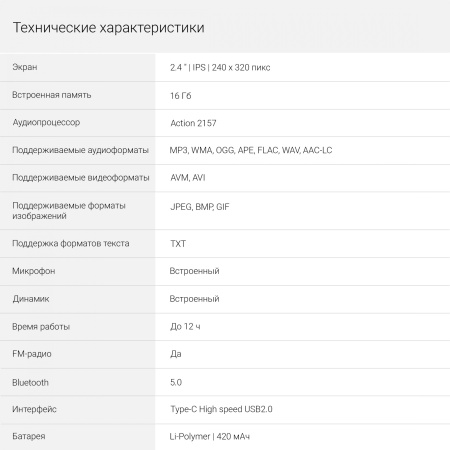This screenshot has height=450, width=450.
Task: Select the До 12 ч working time value
Action: (185, 326)
